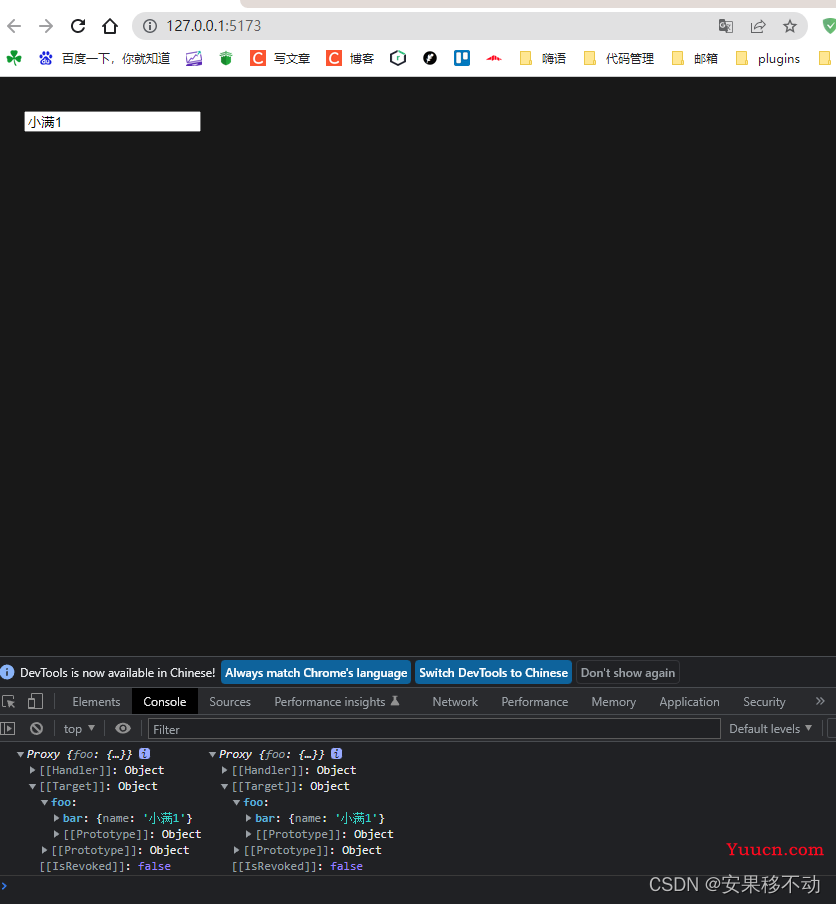
Task: Collapse the first Proxy object
Action: click(x=20, y=754)
